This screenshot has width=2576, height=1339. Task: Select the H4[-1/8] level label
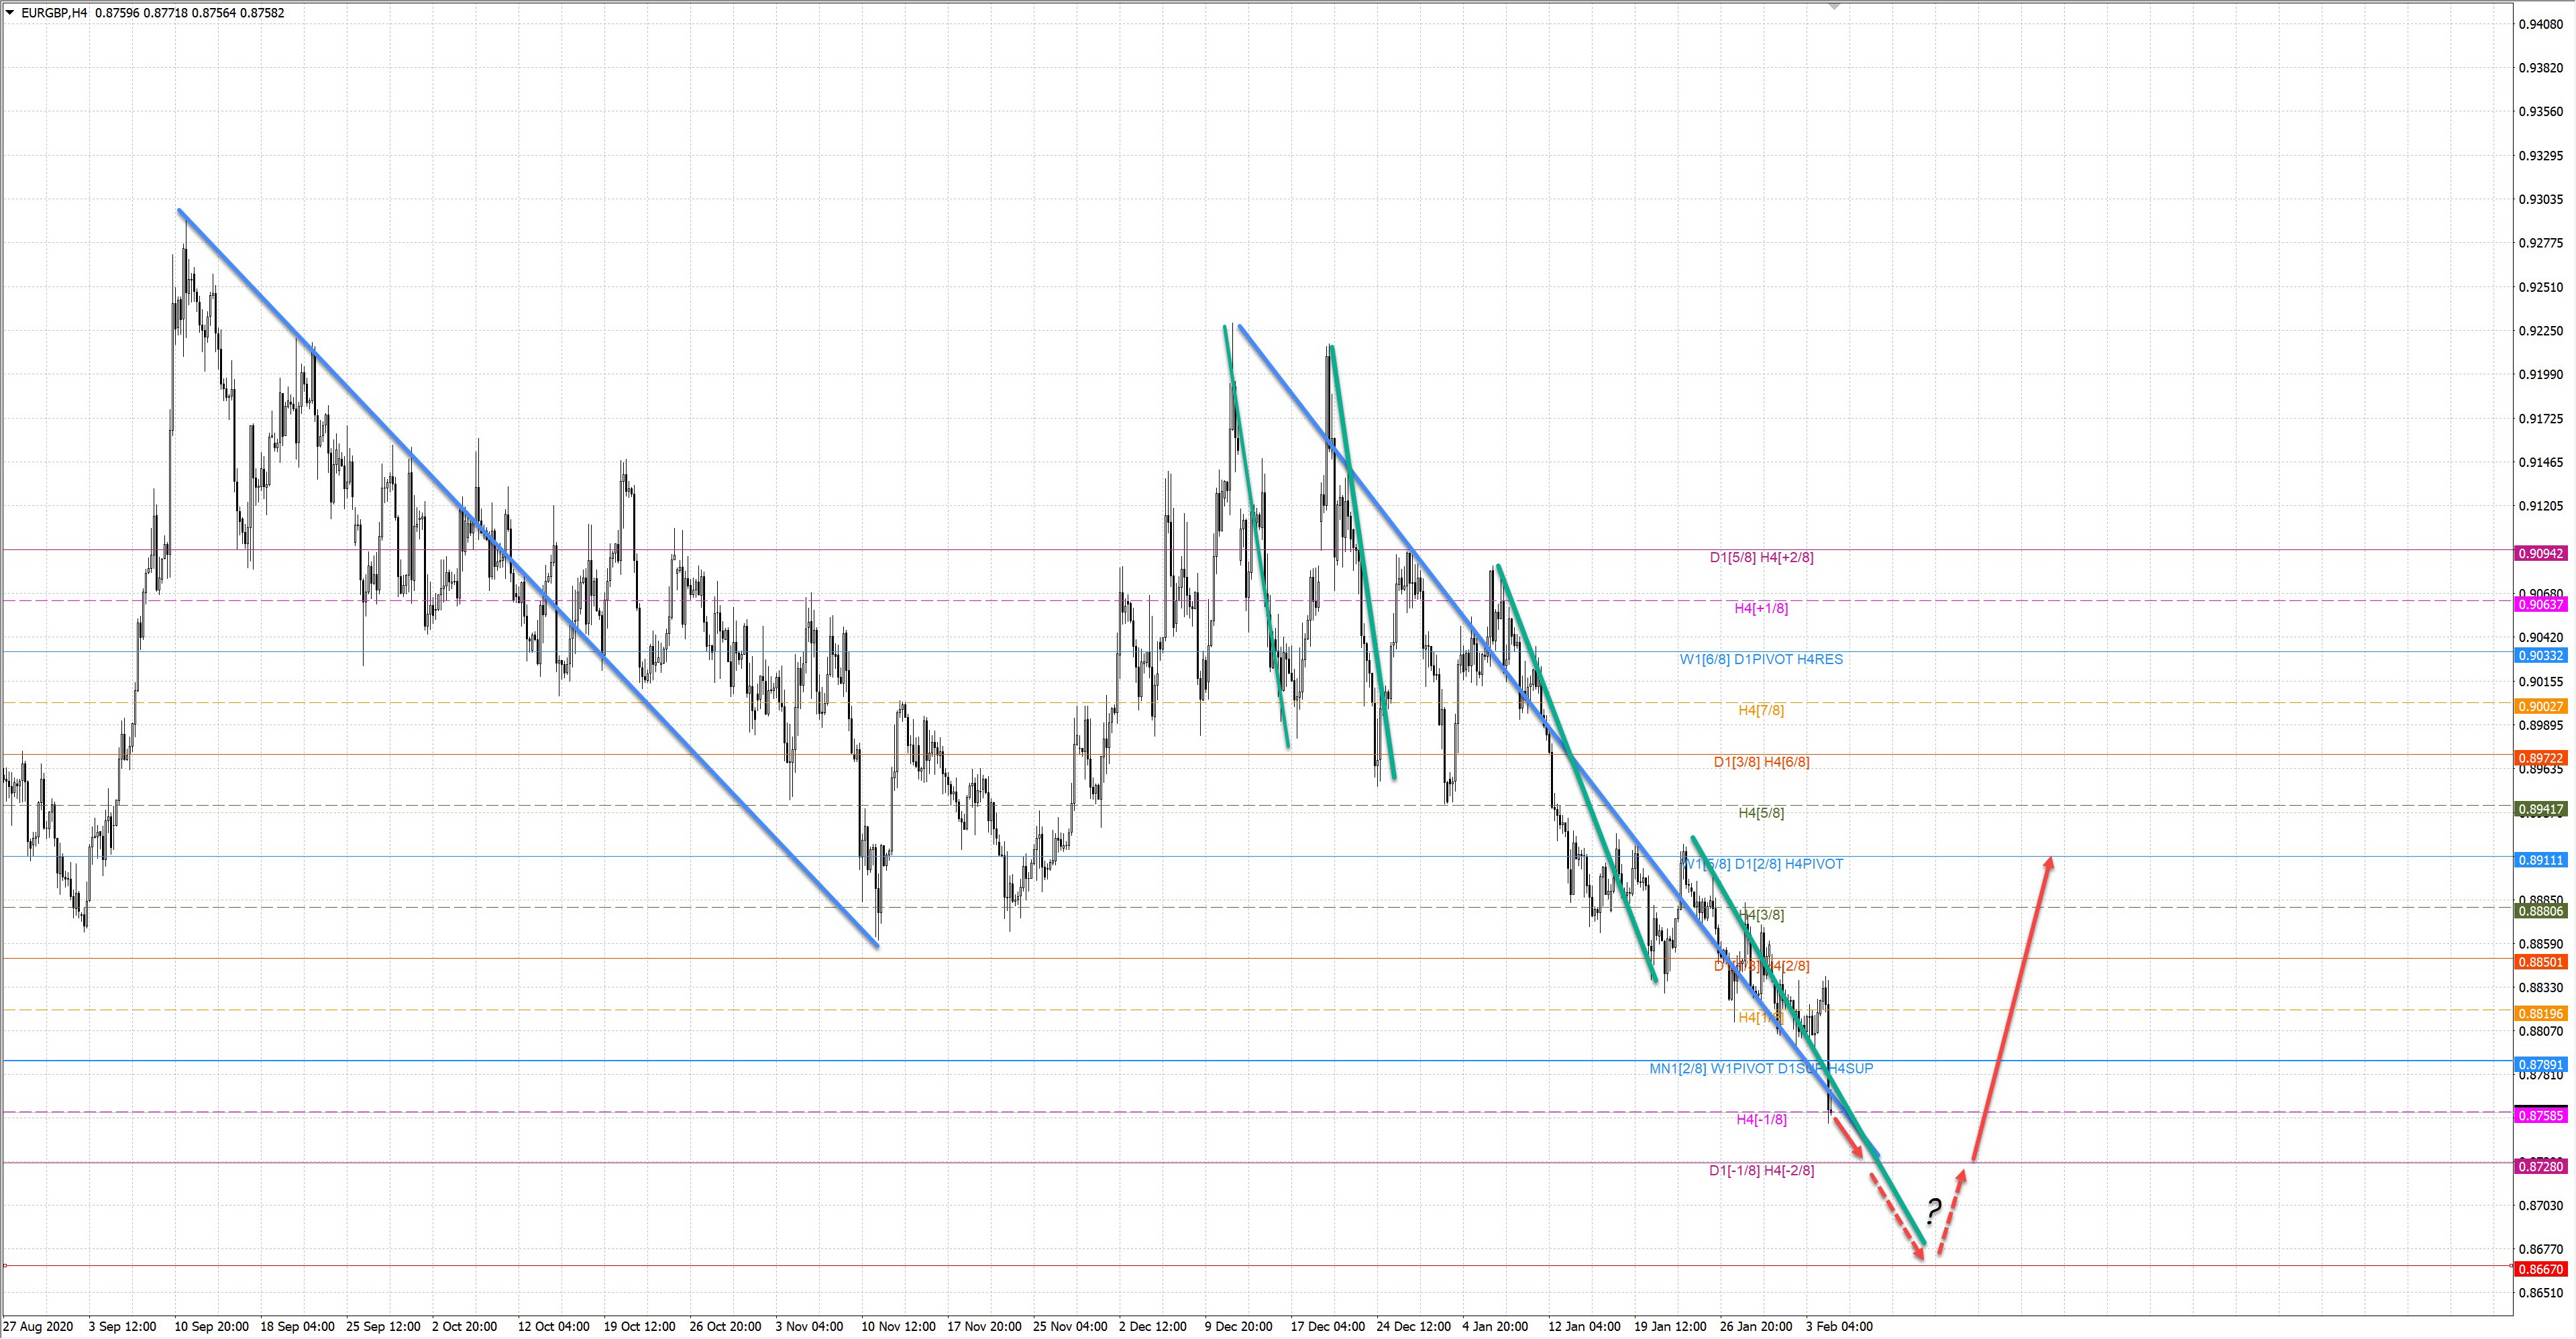click(1761, 1119)
